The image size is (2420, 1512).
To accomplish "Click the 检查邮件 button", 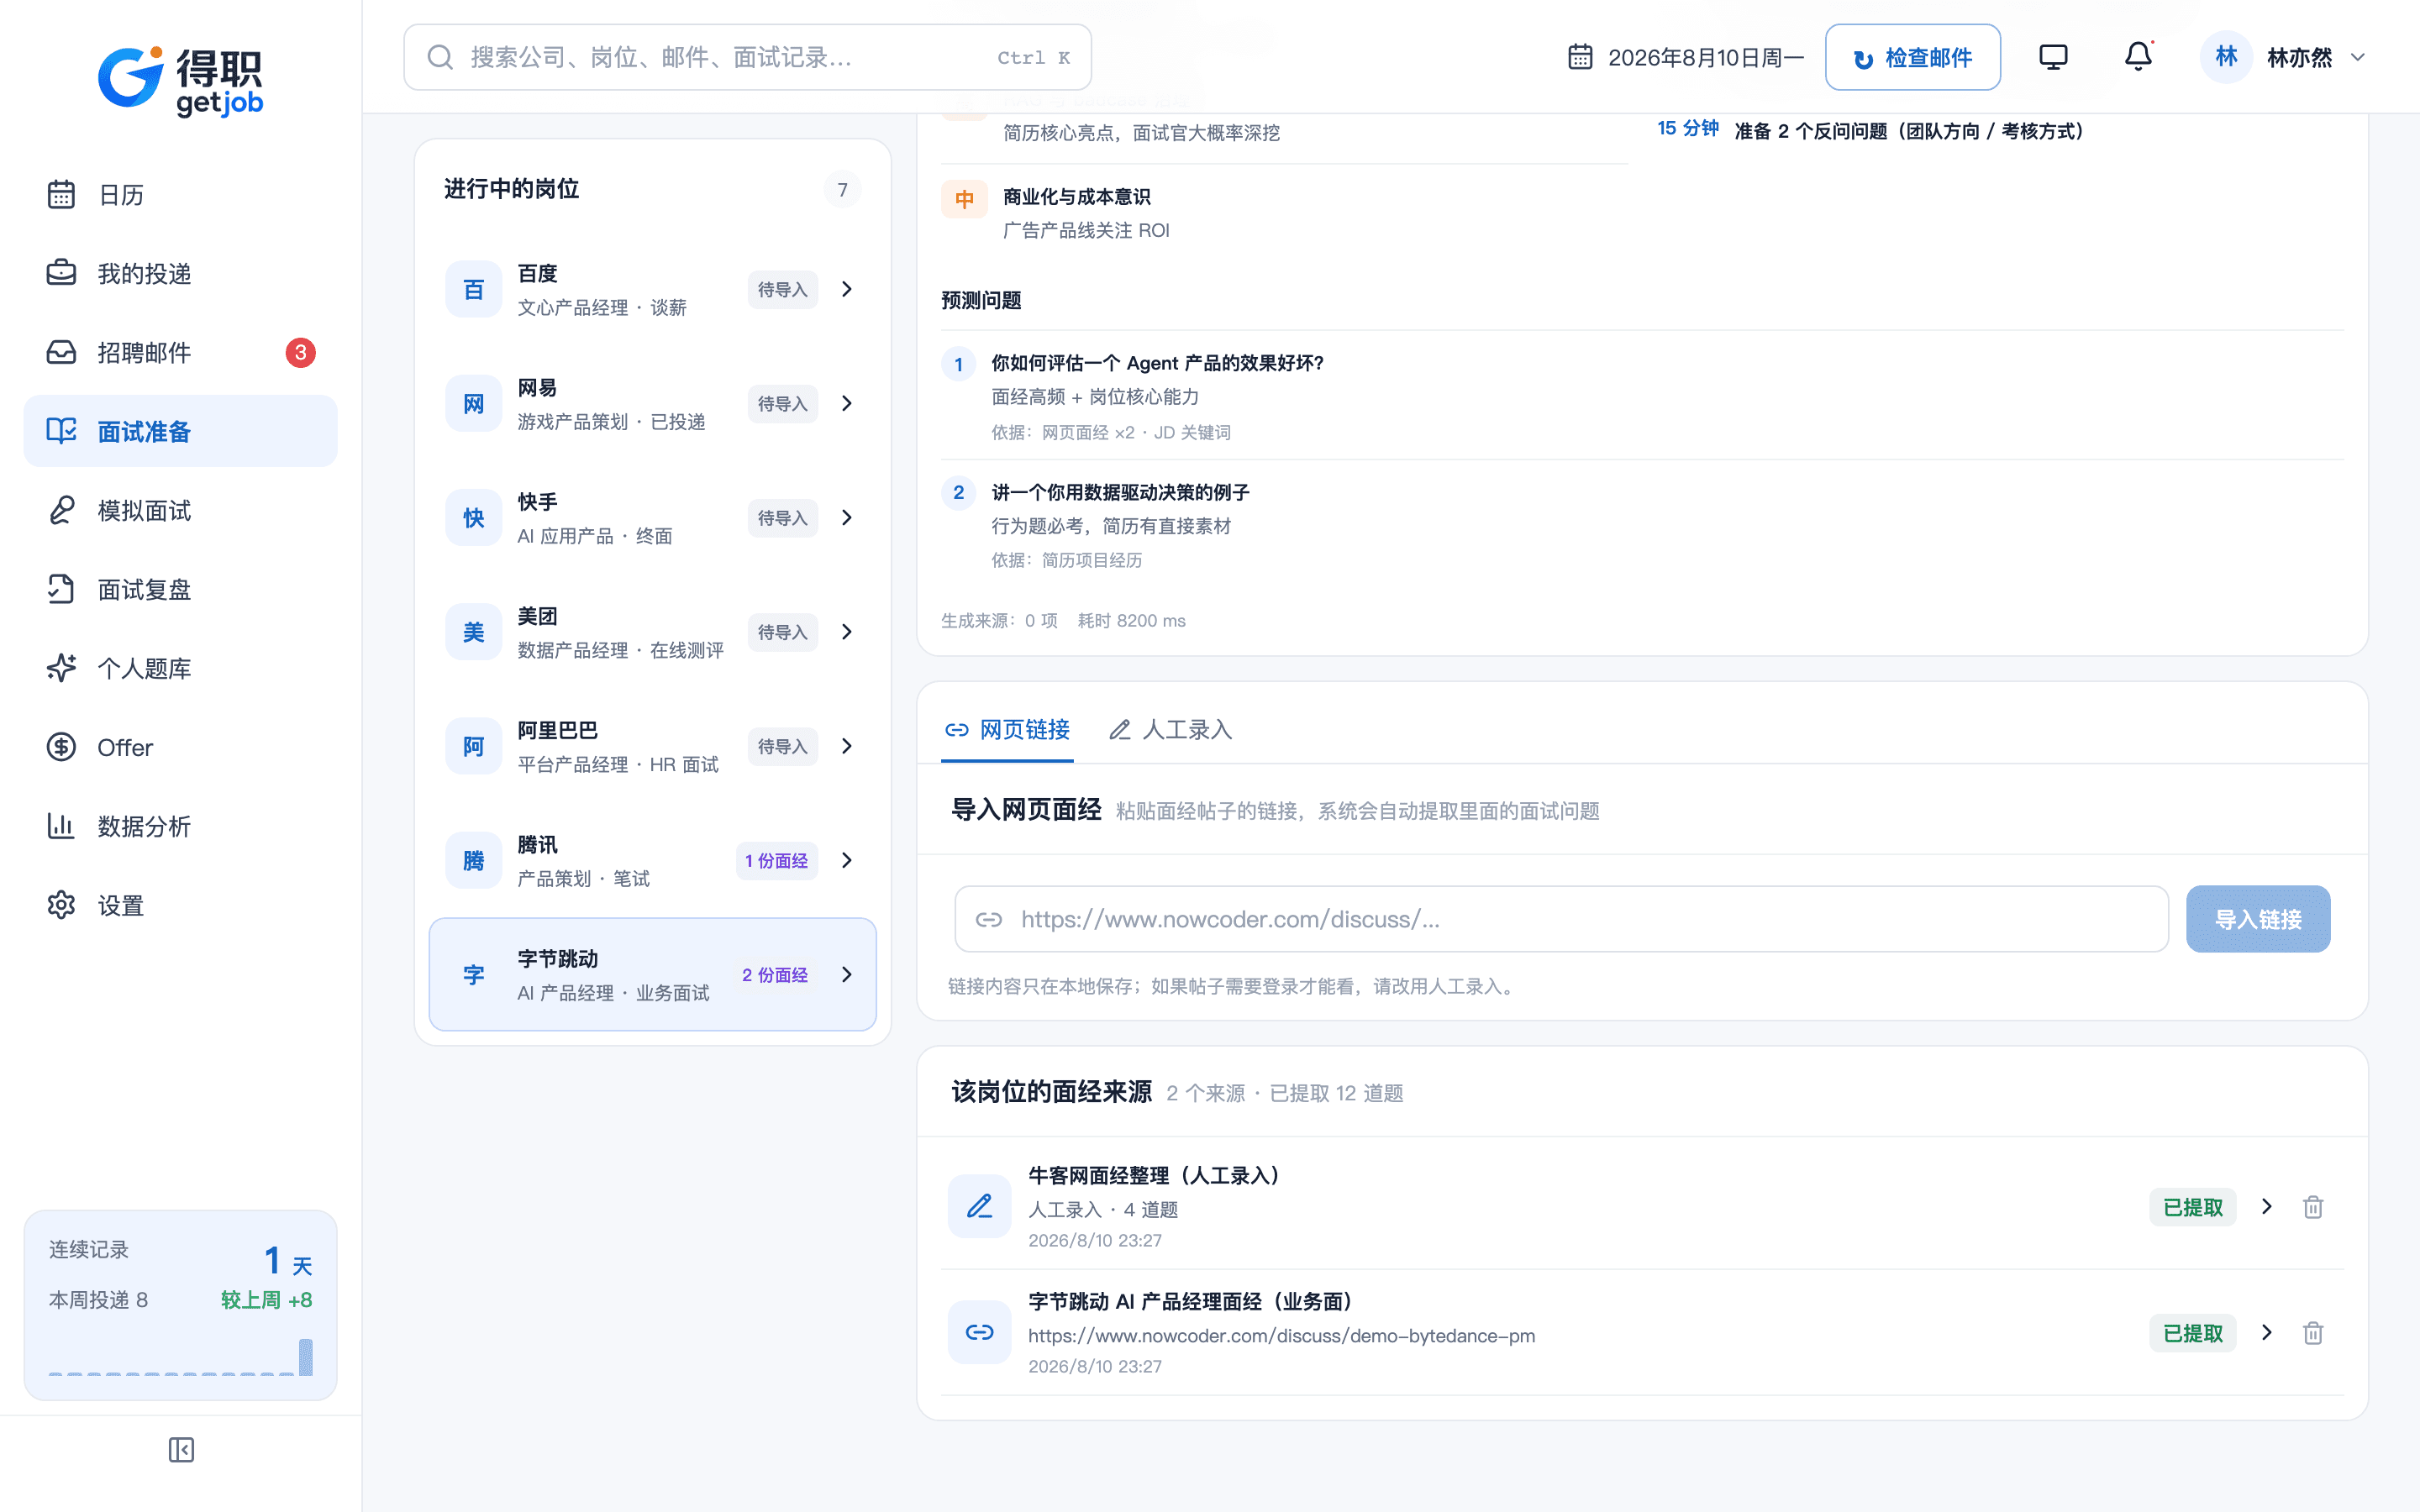I will (x=1912, y=57).
